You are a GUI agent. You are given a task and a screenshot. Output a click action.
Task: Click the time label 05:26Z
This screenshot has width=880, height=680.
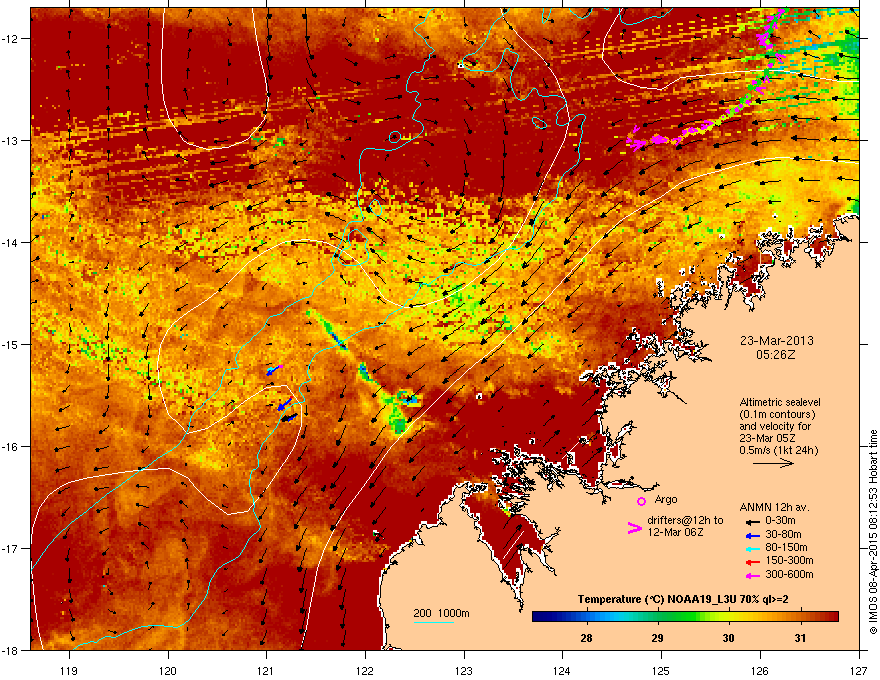pos(776,355)
